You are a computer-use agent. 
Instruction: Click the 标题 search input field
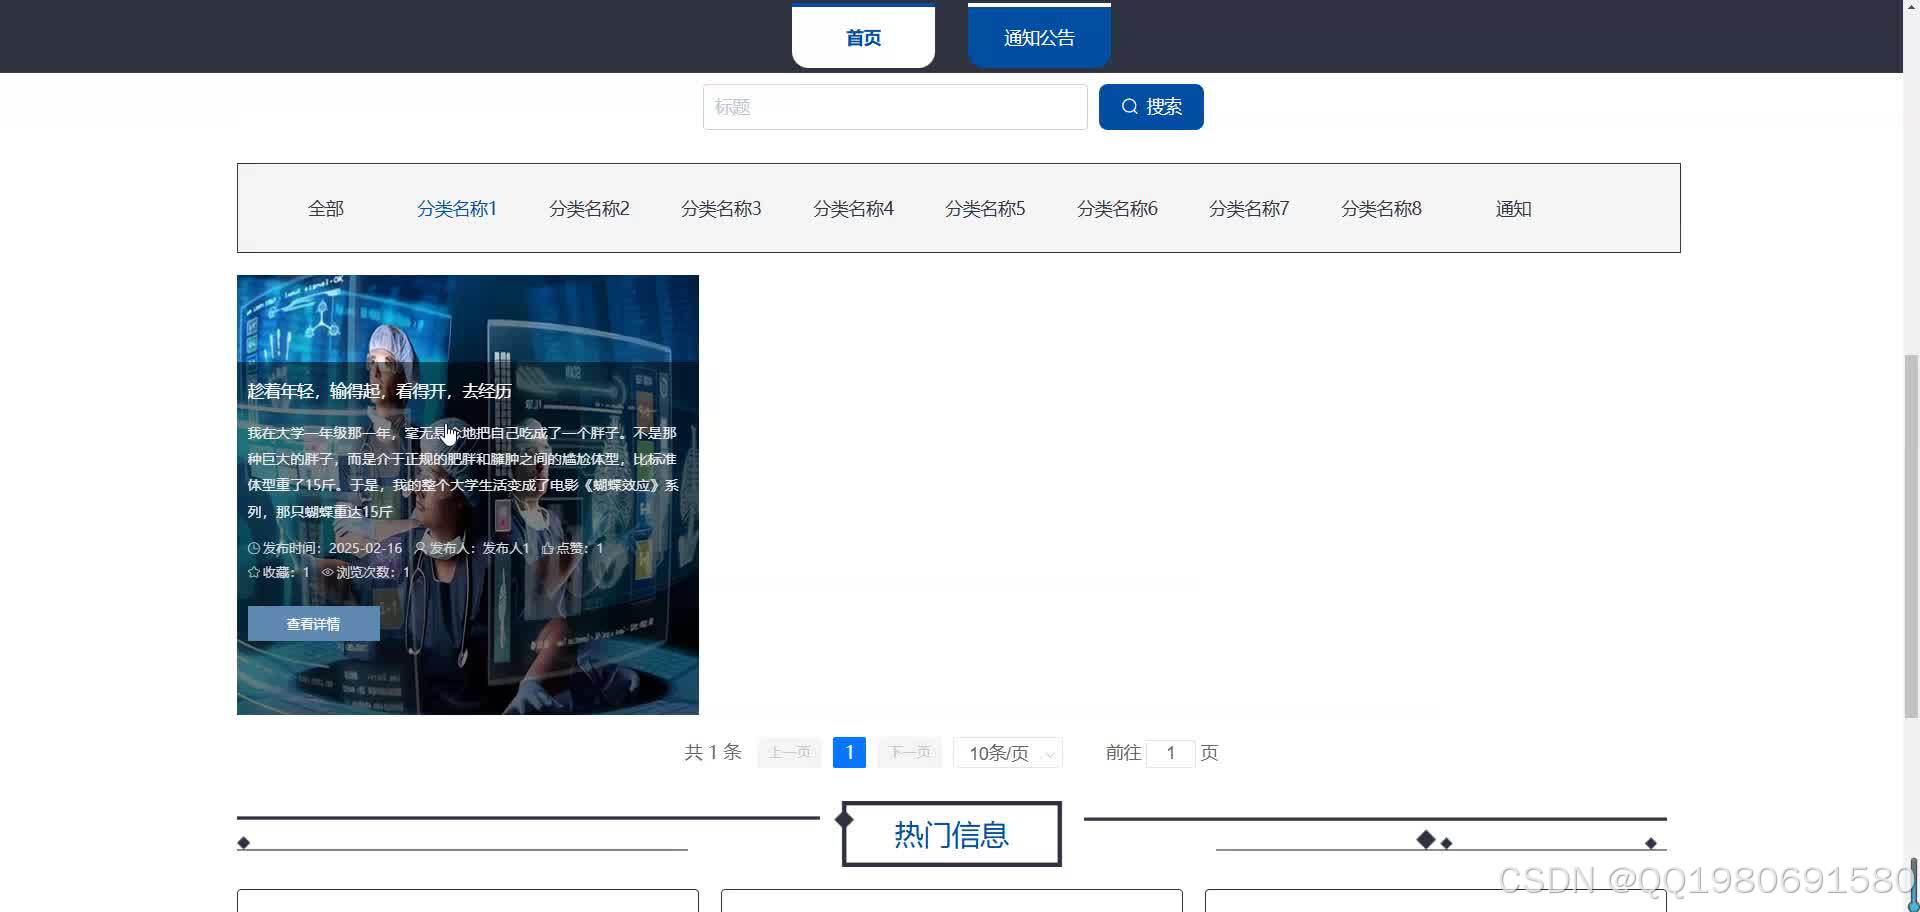894,106
